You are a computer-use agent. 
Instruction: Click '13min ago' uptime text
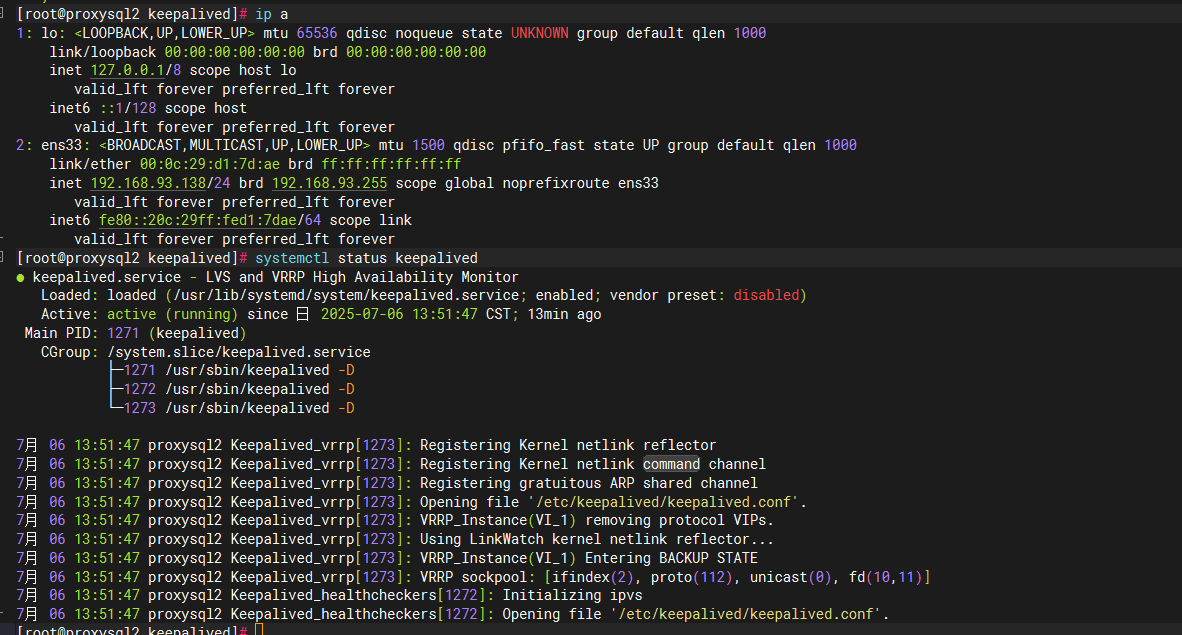tap(564, 314)
